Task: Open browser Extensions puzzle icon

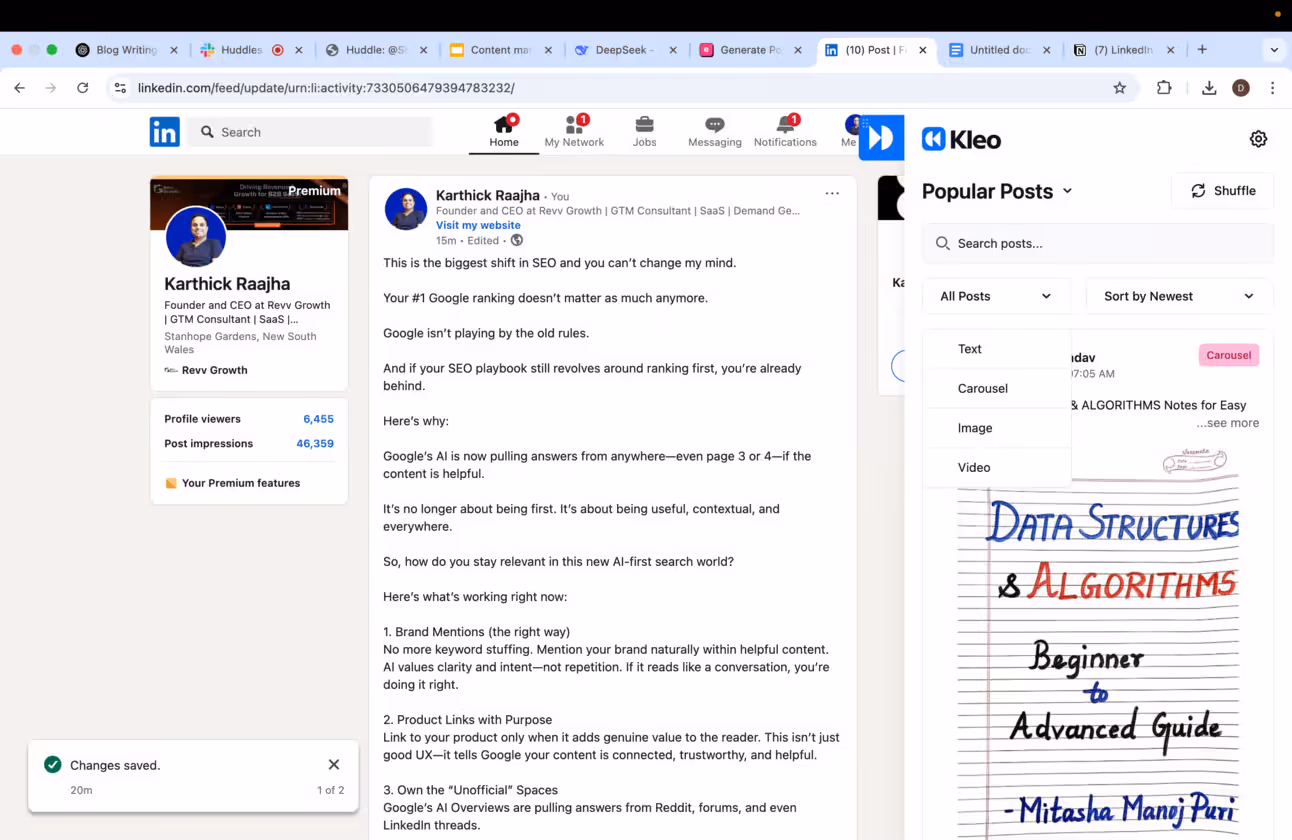Action: tap(1164, 88)
